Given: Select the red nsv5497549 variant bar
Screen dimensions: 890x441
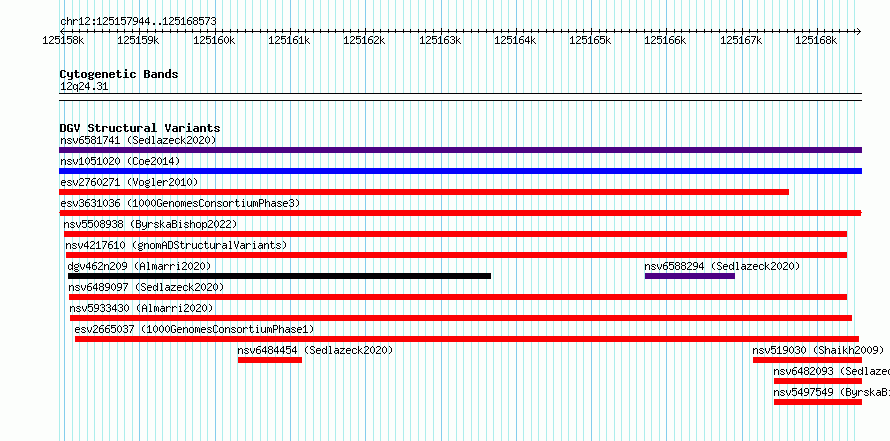Looking at the screenshot, I should pyautogui.click(x=818, y=402).
